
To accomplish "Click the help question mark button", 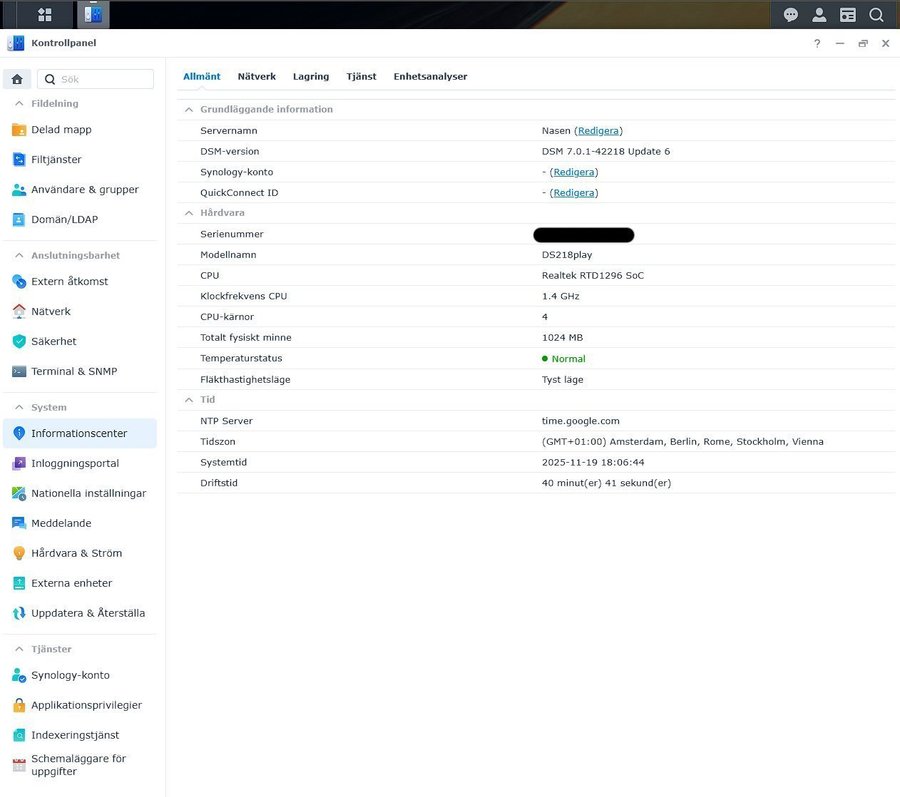I will (817, 44).
